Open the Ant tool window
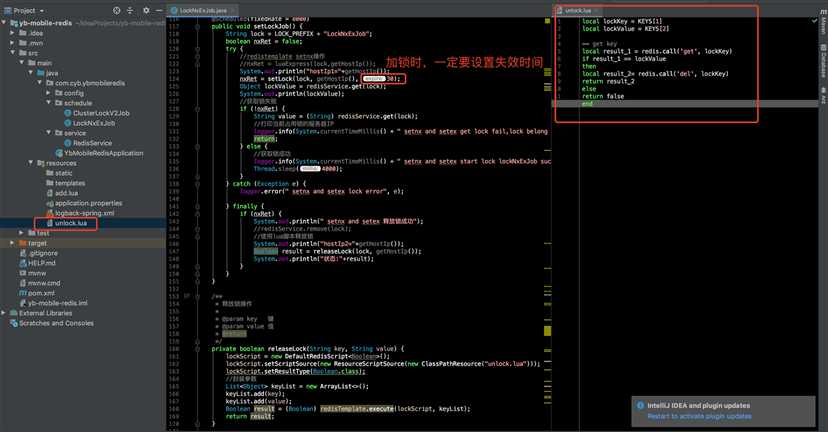This screenshot has width=828, height=432. tap(823, 97)
